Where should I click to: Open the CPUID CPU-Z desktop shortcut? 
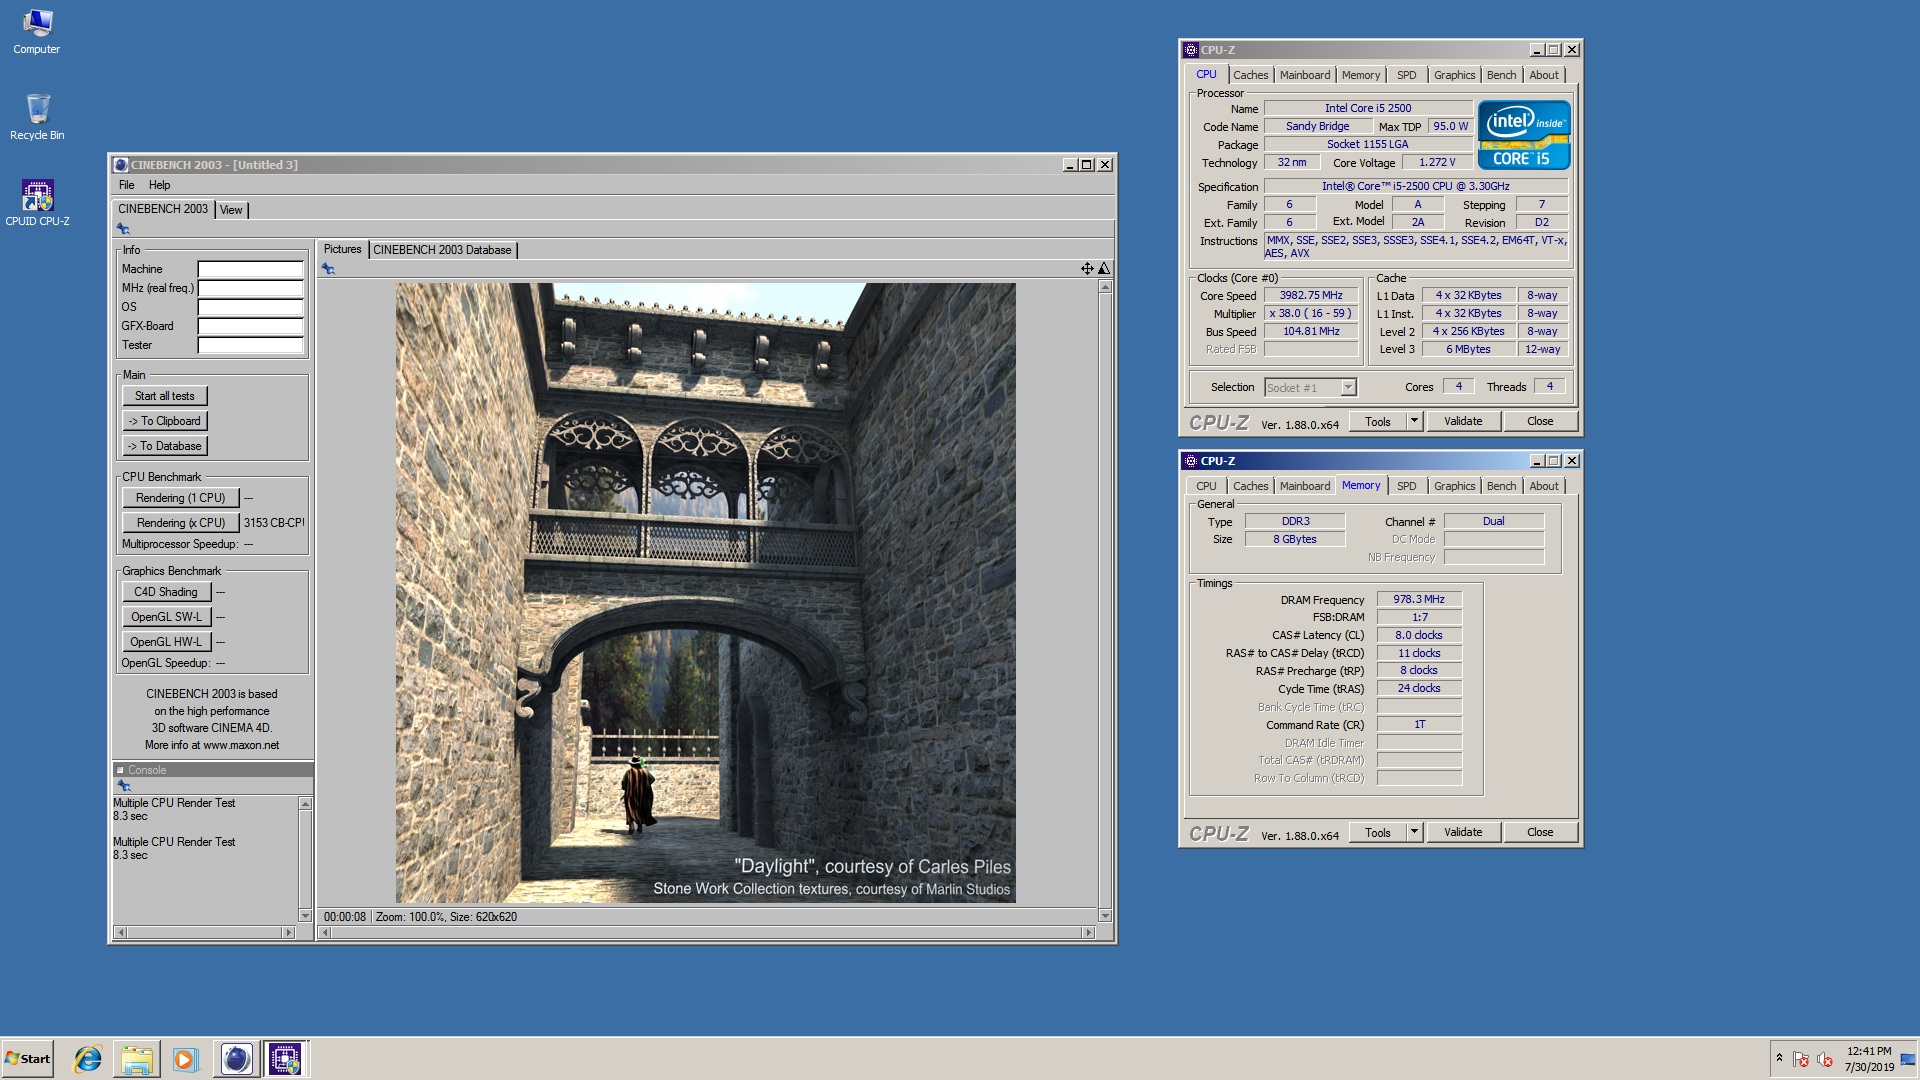tap(37, 203)
